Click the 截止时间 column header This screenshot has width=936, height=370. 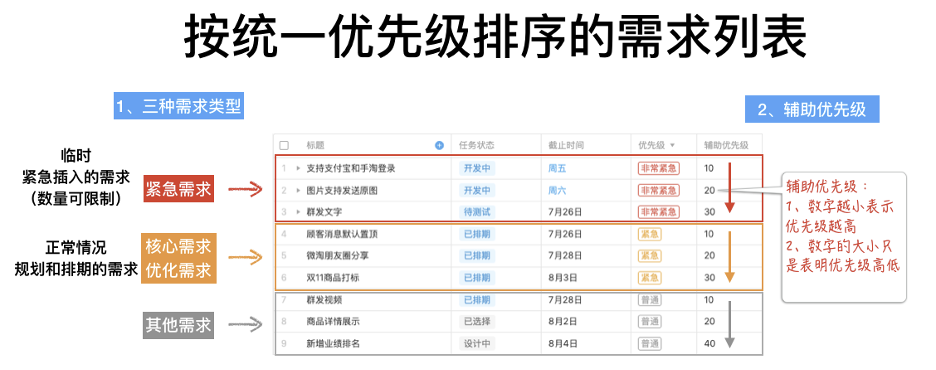pos(566,145)
